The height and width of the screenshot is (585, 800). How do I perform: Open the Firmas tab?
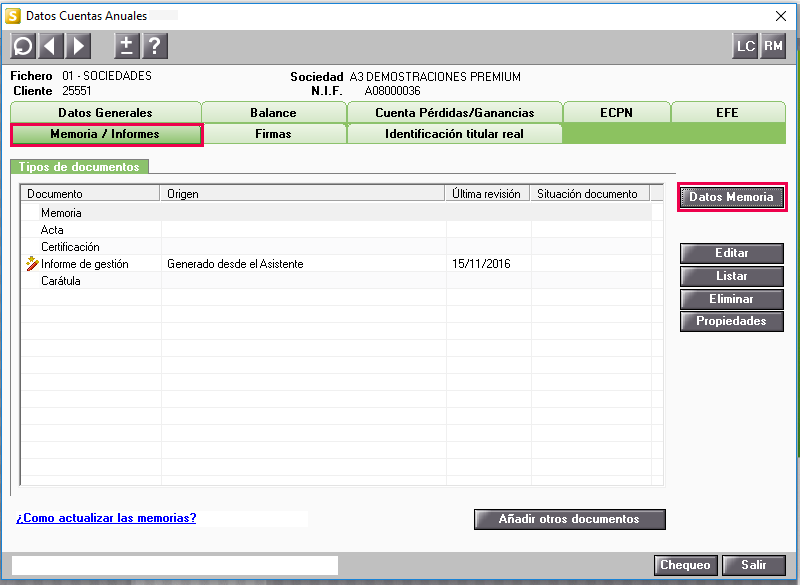(x=273, y=134)
